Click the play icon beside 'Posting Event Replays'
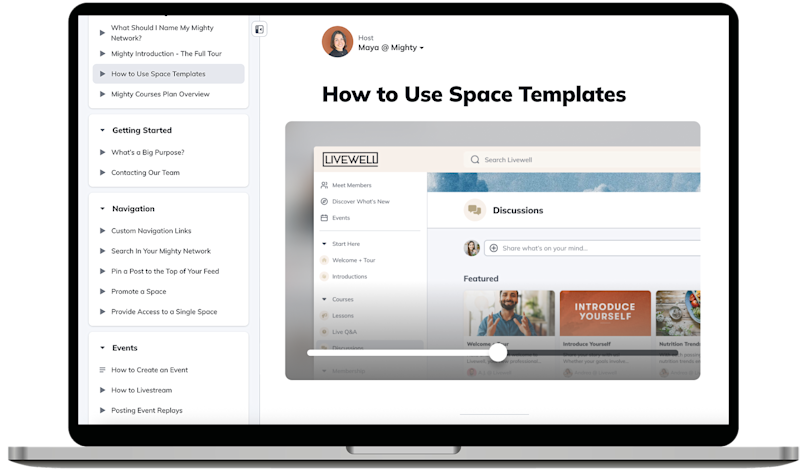800x470 pixels. pyautogui.click(x=102, y=411)
